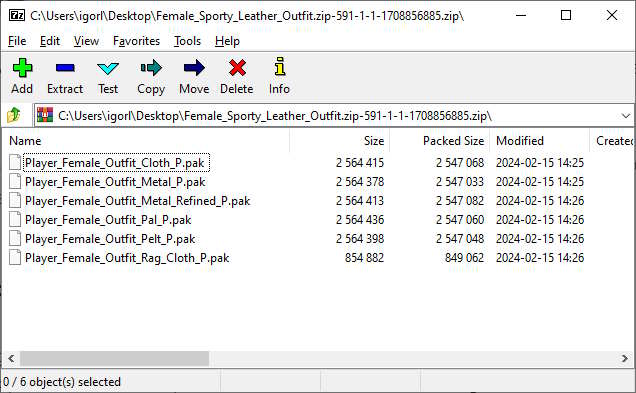Select file icon of Player_Female_Outfit_Cloth_P.pak
Screen dimensions: 636x393
pyautogui.click(x=15, y=162)
